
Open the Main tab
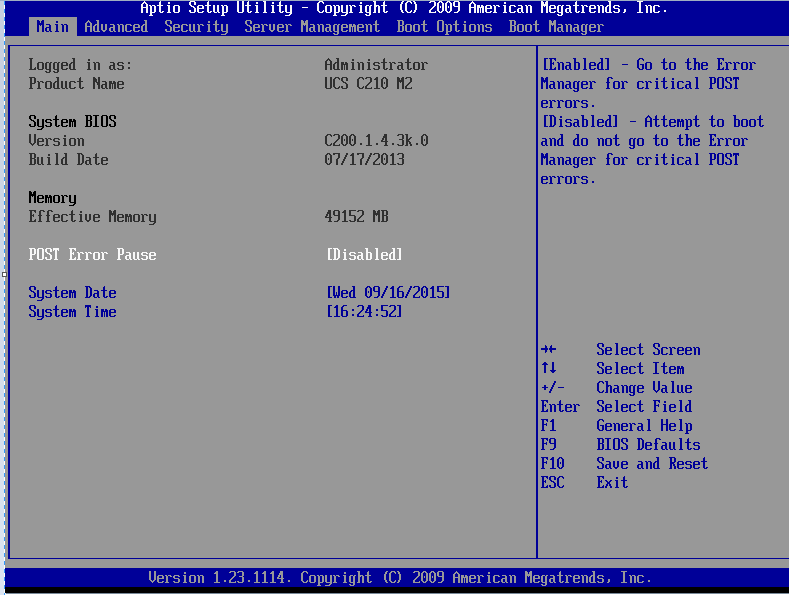pyautogui.click(x=52, y=27)
